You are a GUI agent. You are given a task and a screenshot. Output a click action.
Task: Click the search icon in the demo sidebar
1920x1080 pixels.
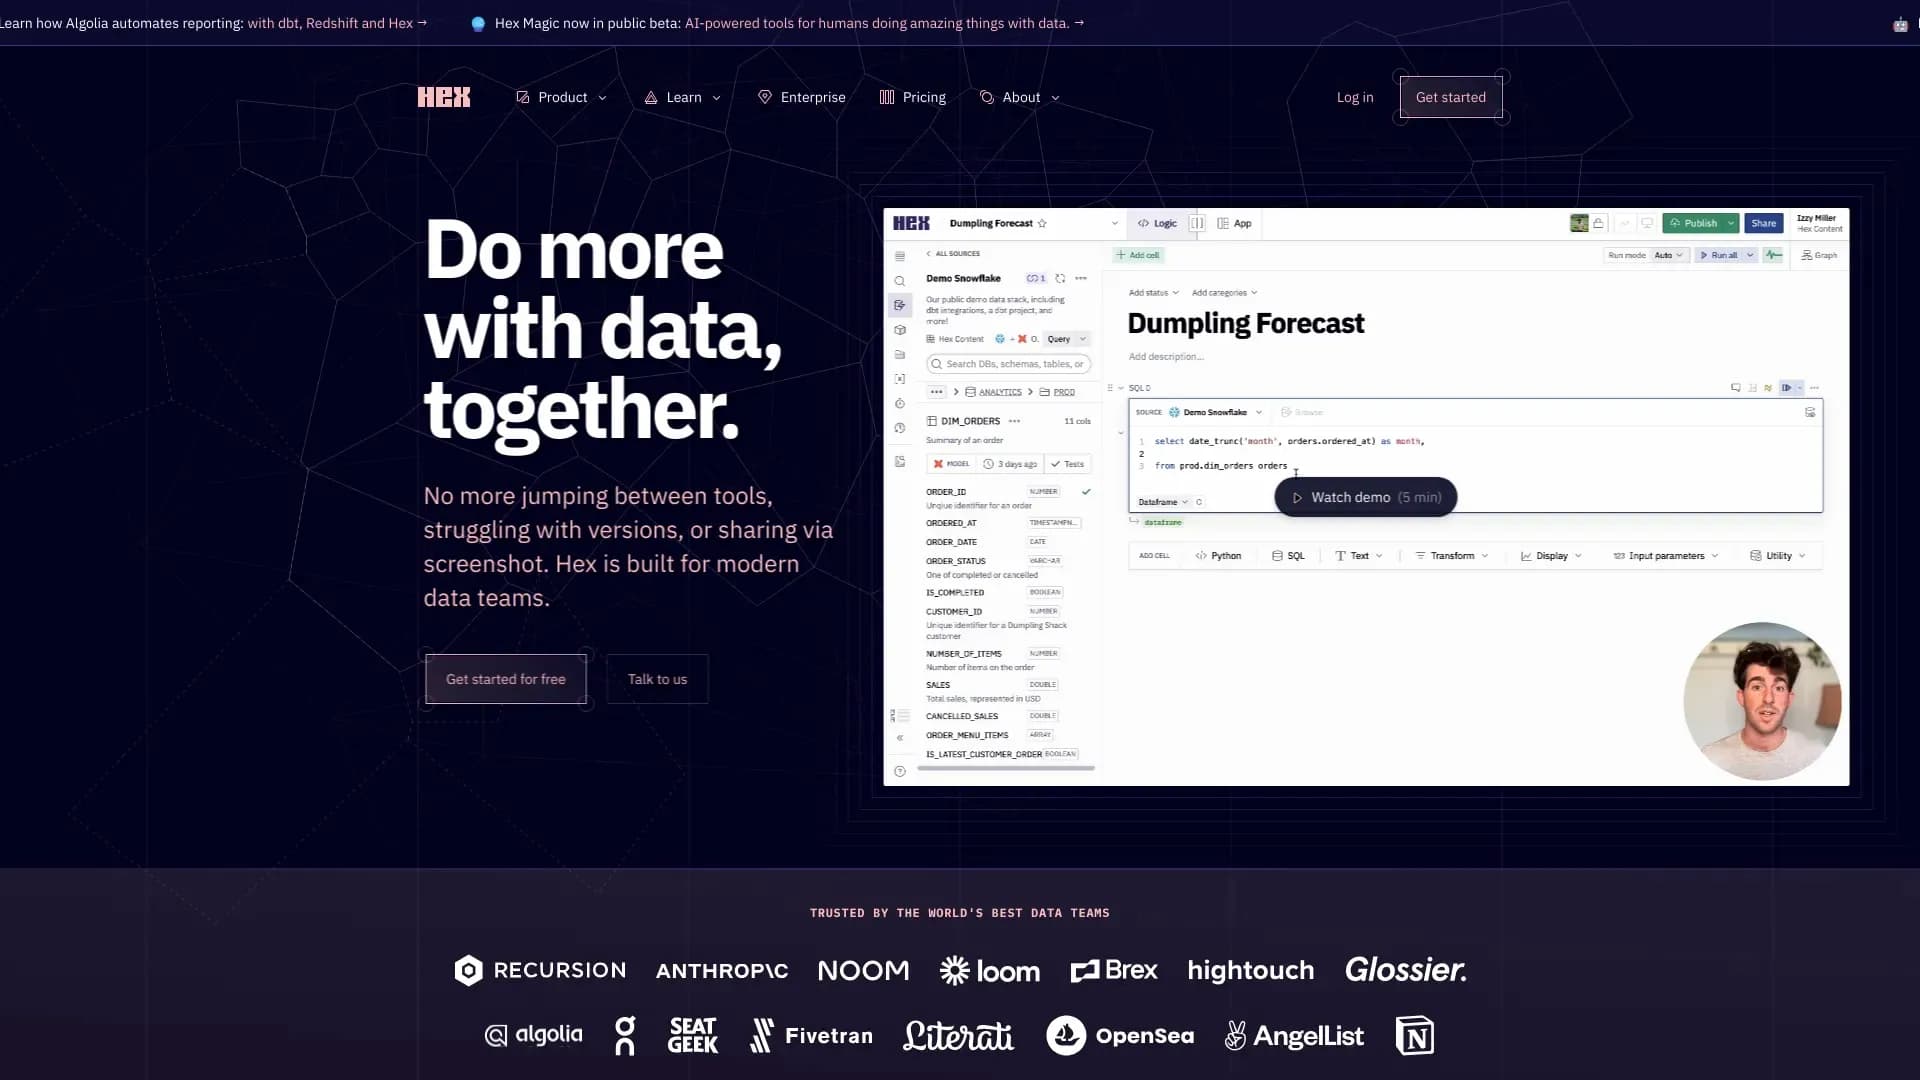(x=900, y=281)
